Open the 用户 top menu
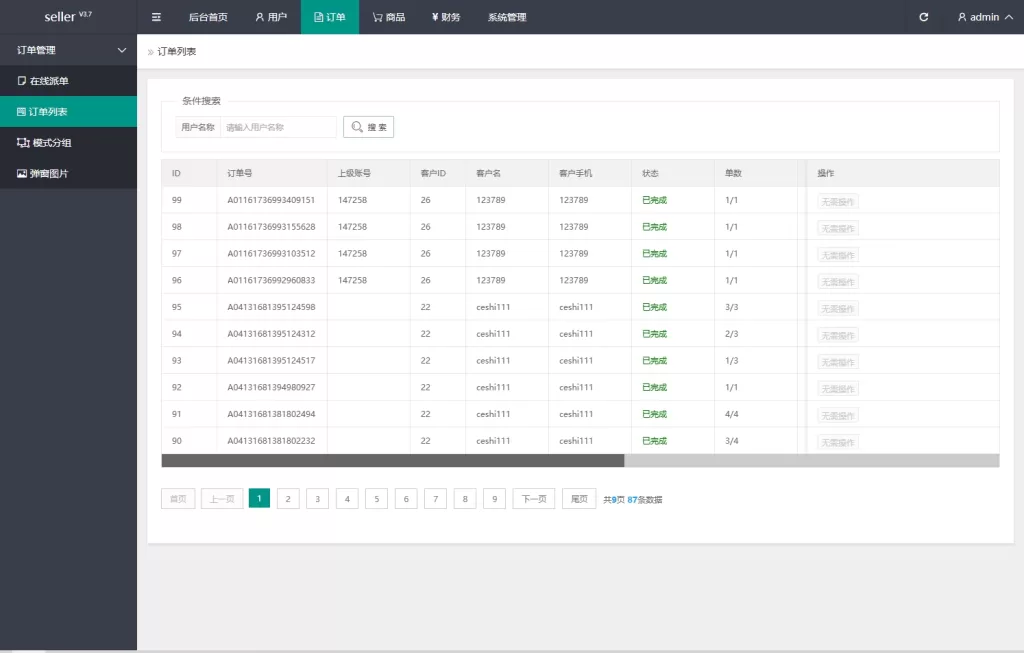Screen dimensions: 1024x653 pos(271,17)
